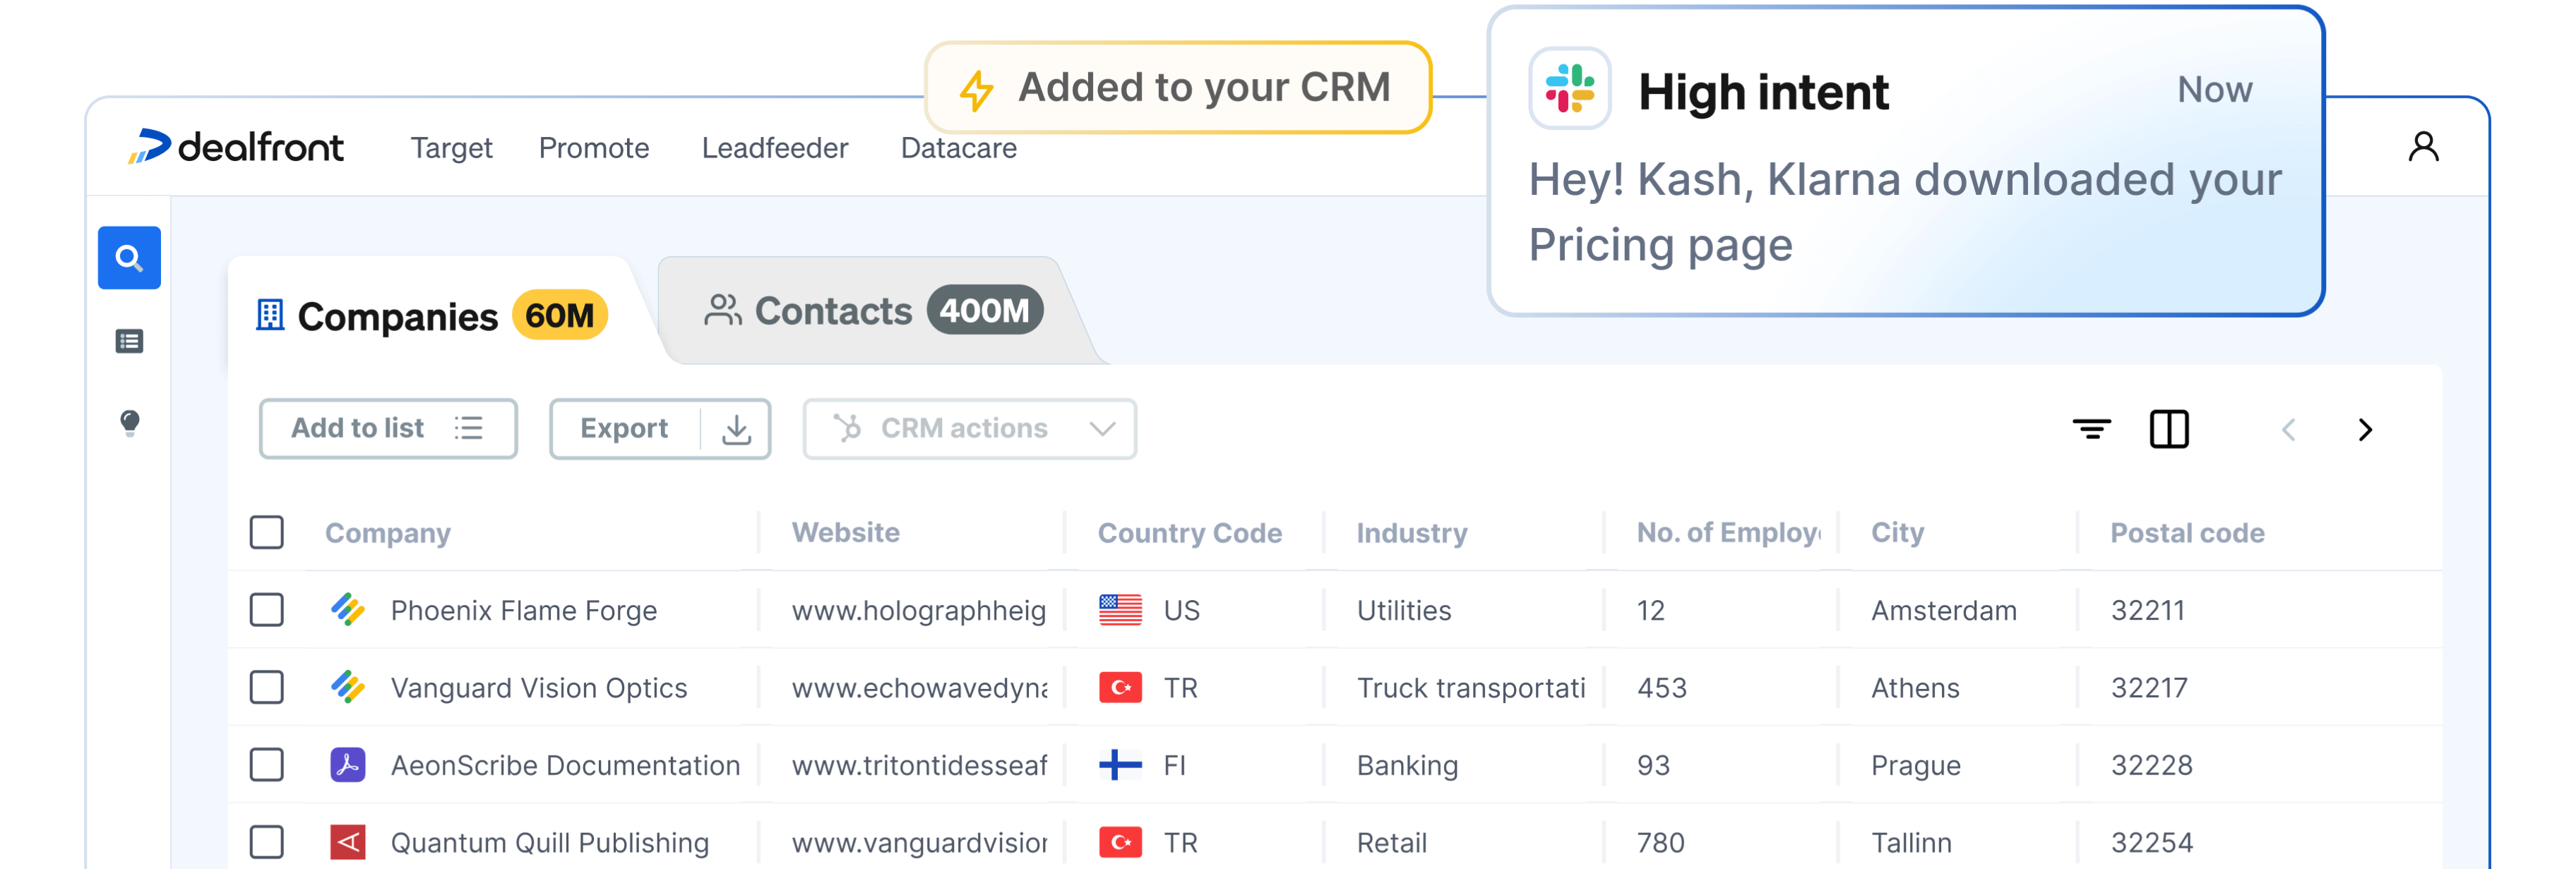Click the lightbulb insights sidebar icon
Screen dimensions: 2576x869
tap(129, 423)
